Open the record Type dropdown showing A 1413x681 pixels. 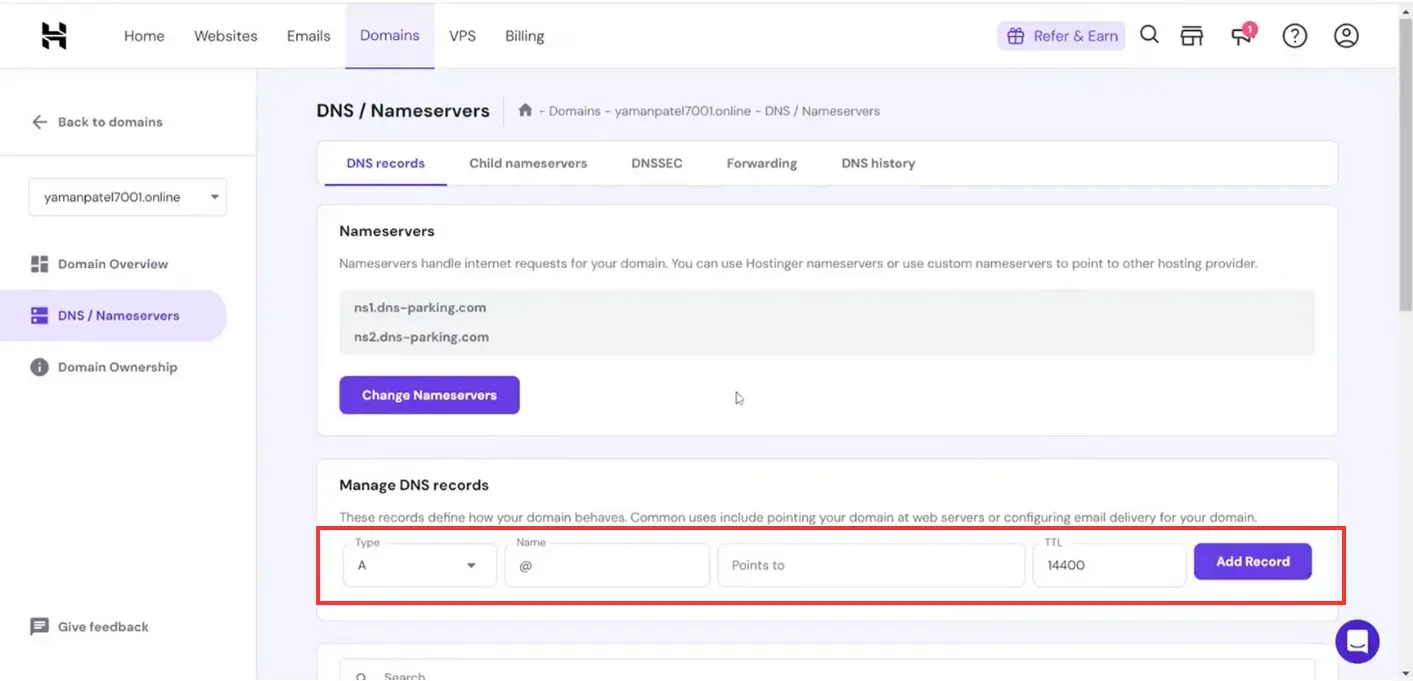(420, 565)
